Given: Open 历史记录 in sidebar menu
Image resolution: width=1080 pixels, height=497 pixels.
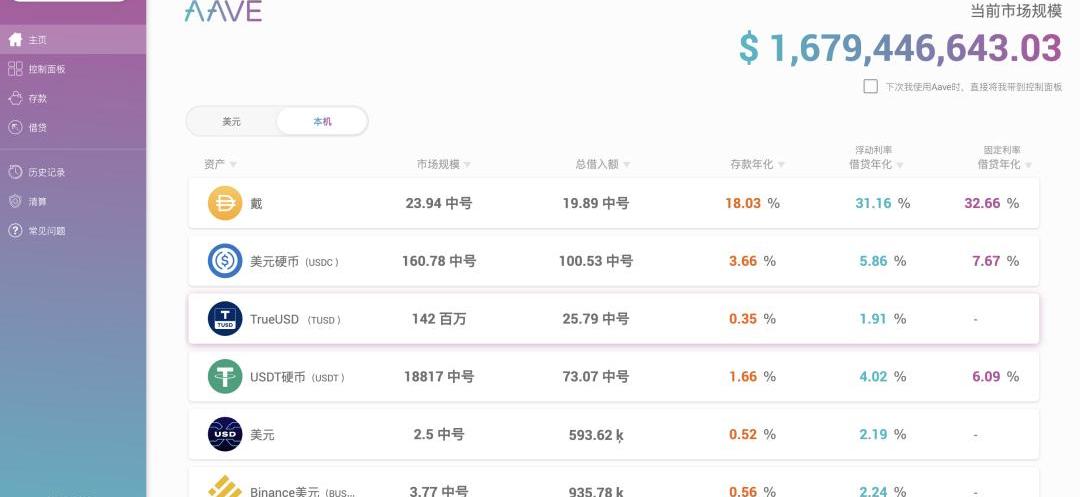Looking at the screenshot, I should (46, 172).
